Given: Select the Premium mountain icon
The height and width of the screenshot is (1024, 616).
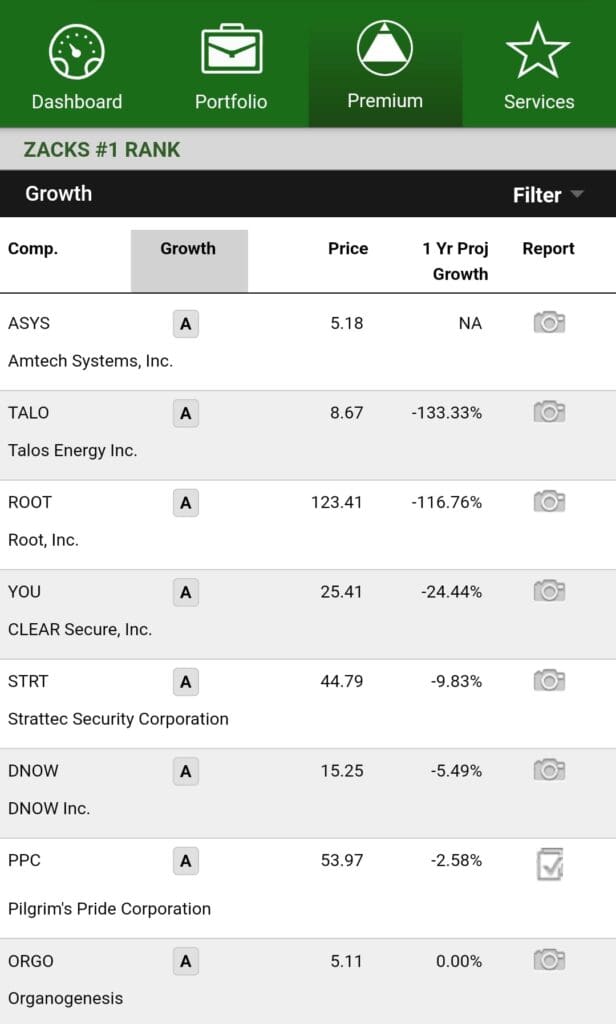Looking at the screenshot, I should click(x=385, y=47).
